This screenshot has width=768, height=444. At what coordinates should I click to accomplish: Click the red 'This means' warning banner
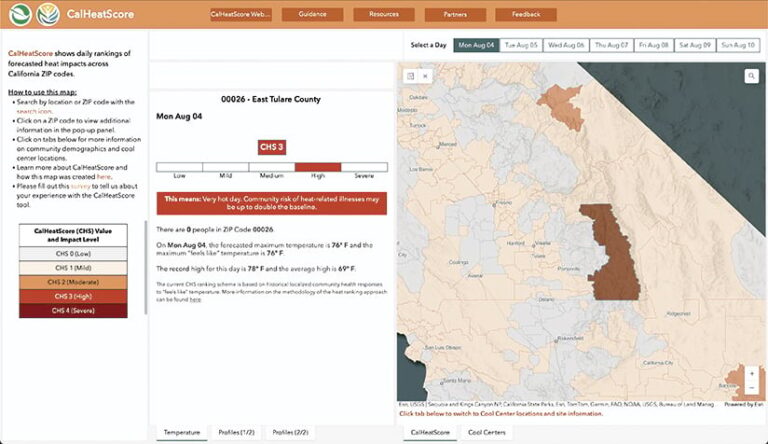coord(272,203)
